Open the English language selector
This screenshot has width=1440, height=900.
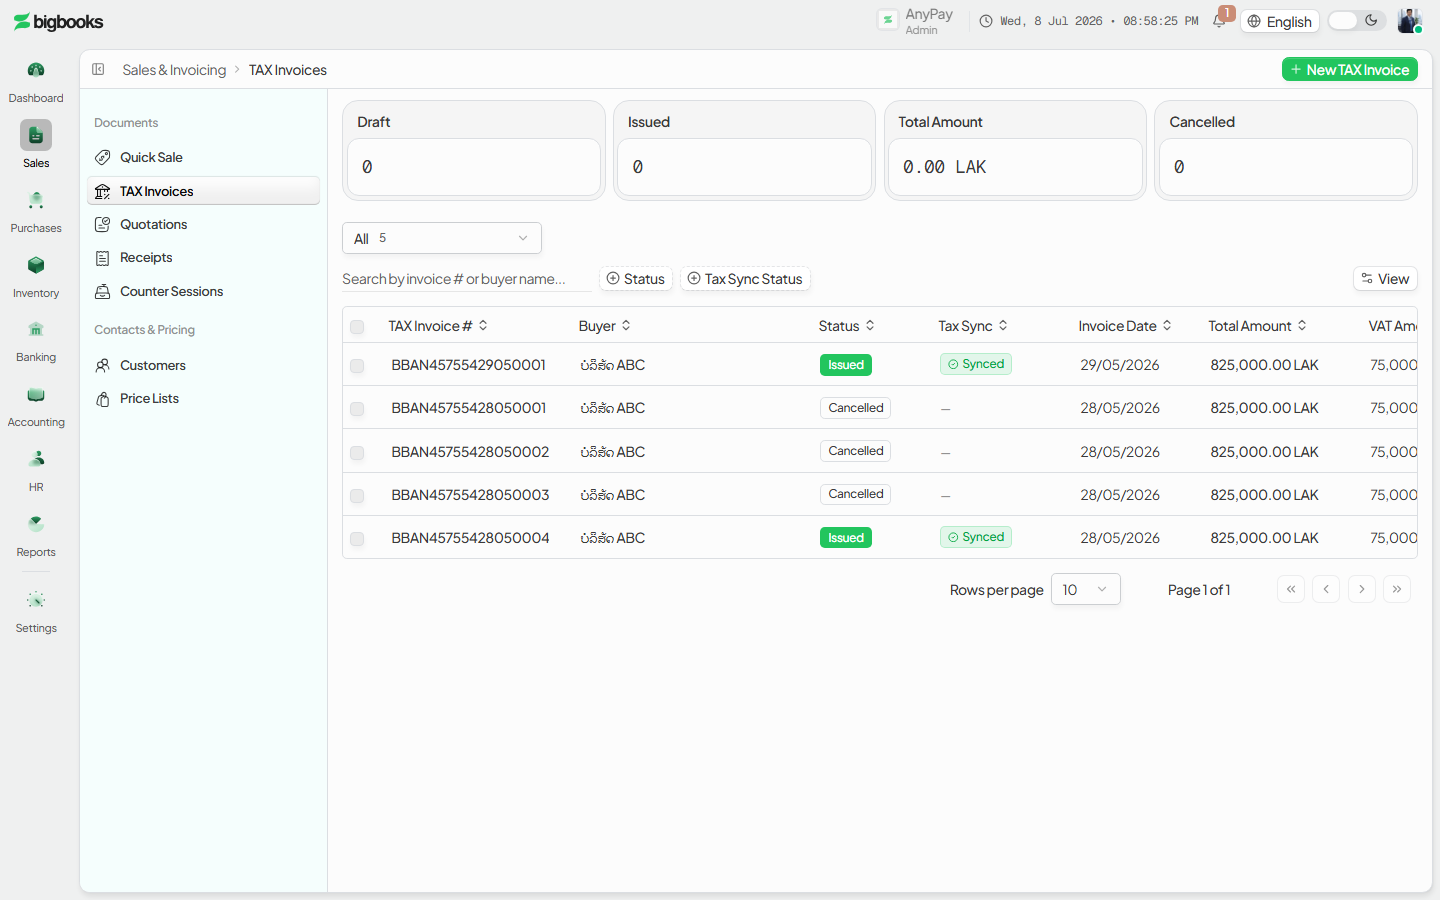[x=1280, y=21]
